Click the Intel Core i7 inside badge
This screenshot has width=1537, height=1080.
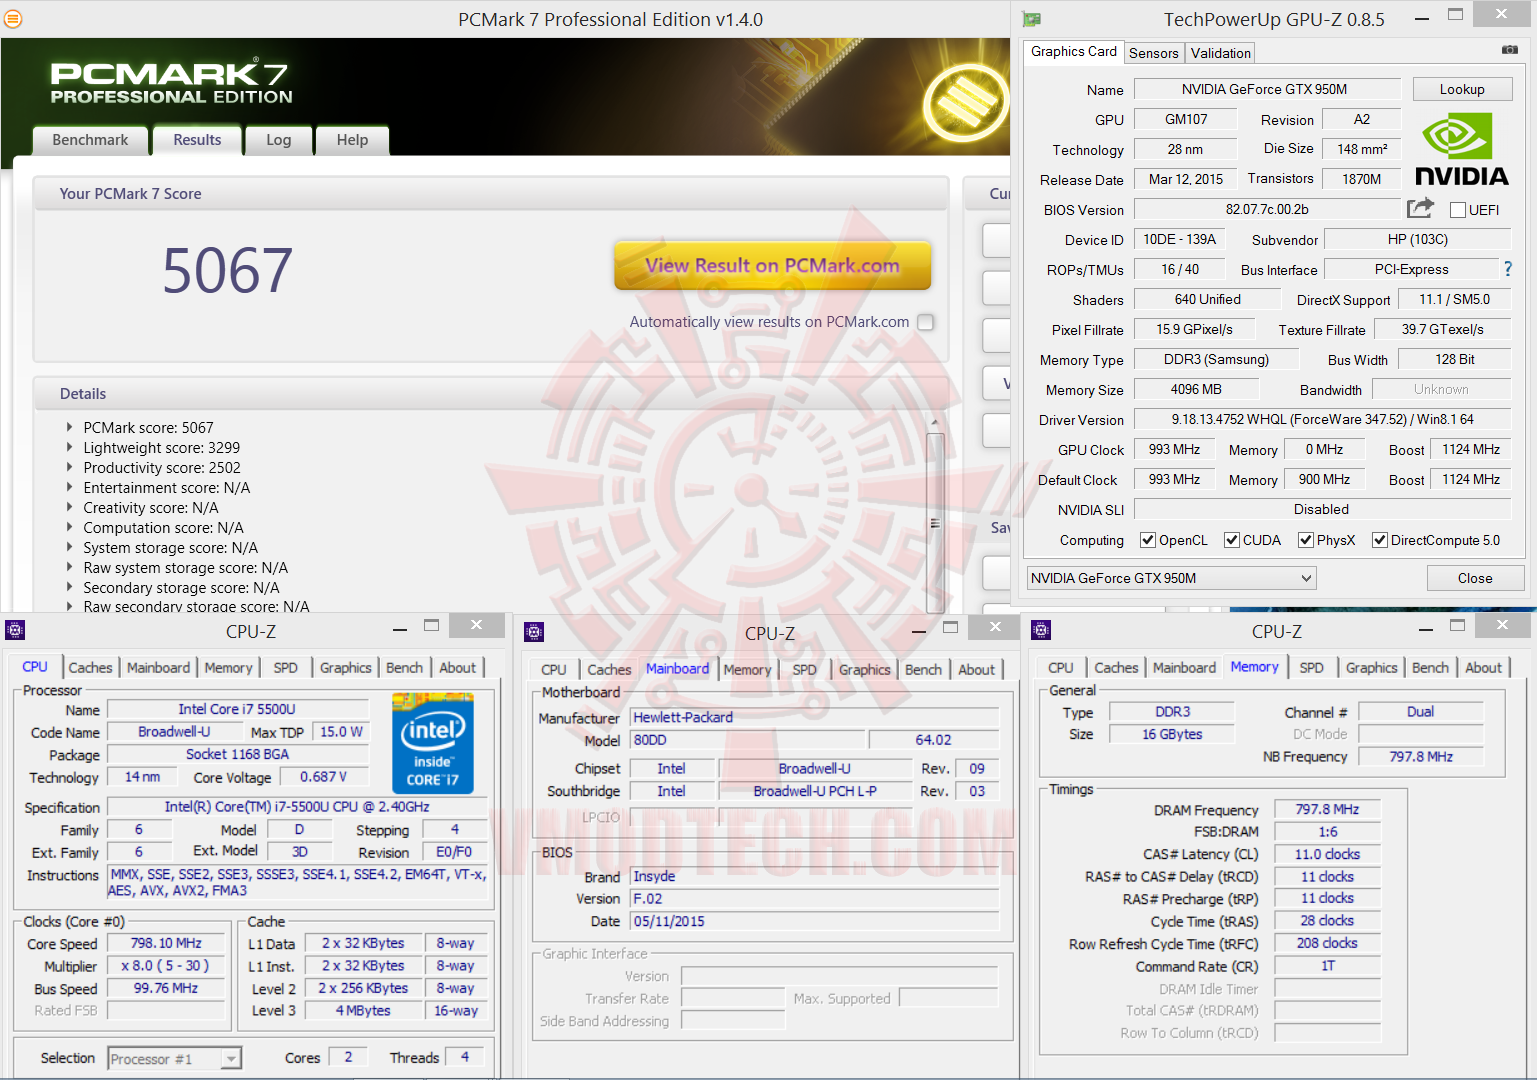[x=433, y=744]
